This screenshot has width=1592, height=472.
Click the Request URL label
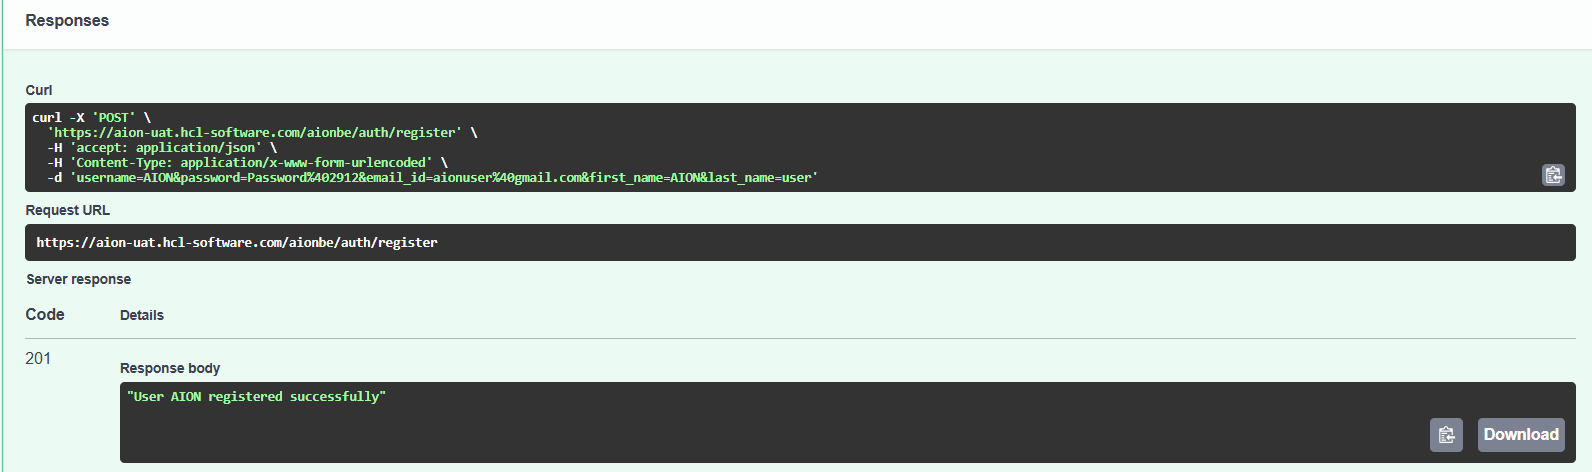pos(68,210)
